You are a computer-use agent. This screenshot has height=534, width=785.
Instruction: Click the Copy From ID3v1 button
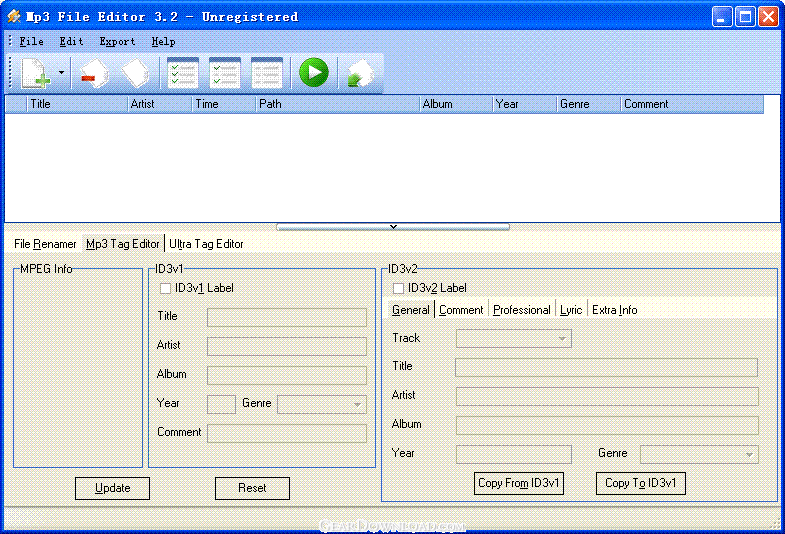click(x=519, y=483)
